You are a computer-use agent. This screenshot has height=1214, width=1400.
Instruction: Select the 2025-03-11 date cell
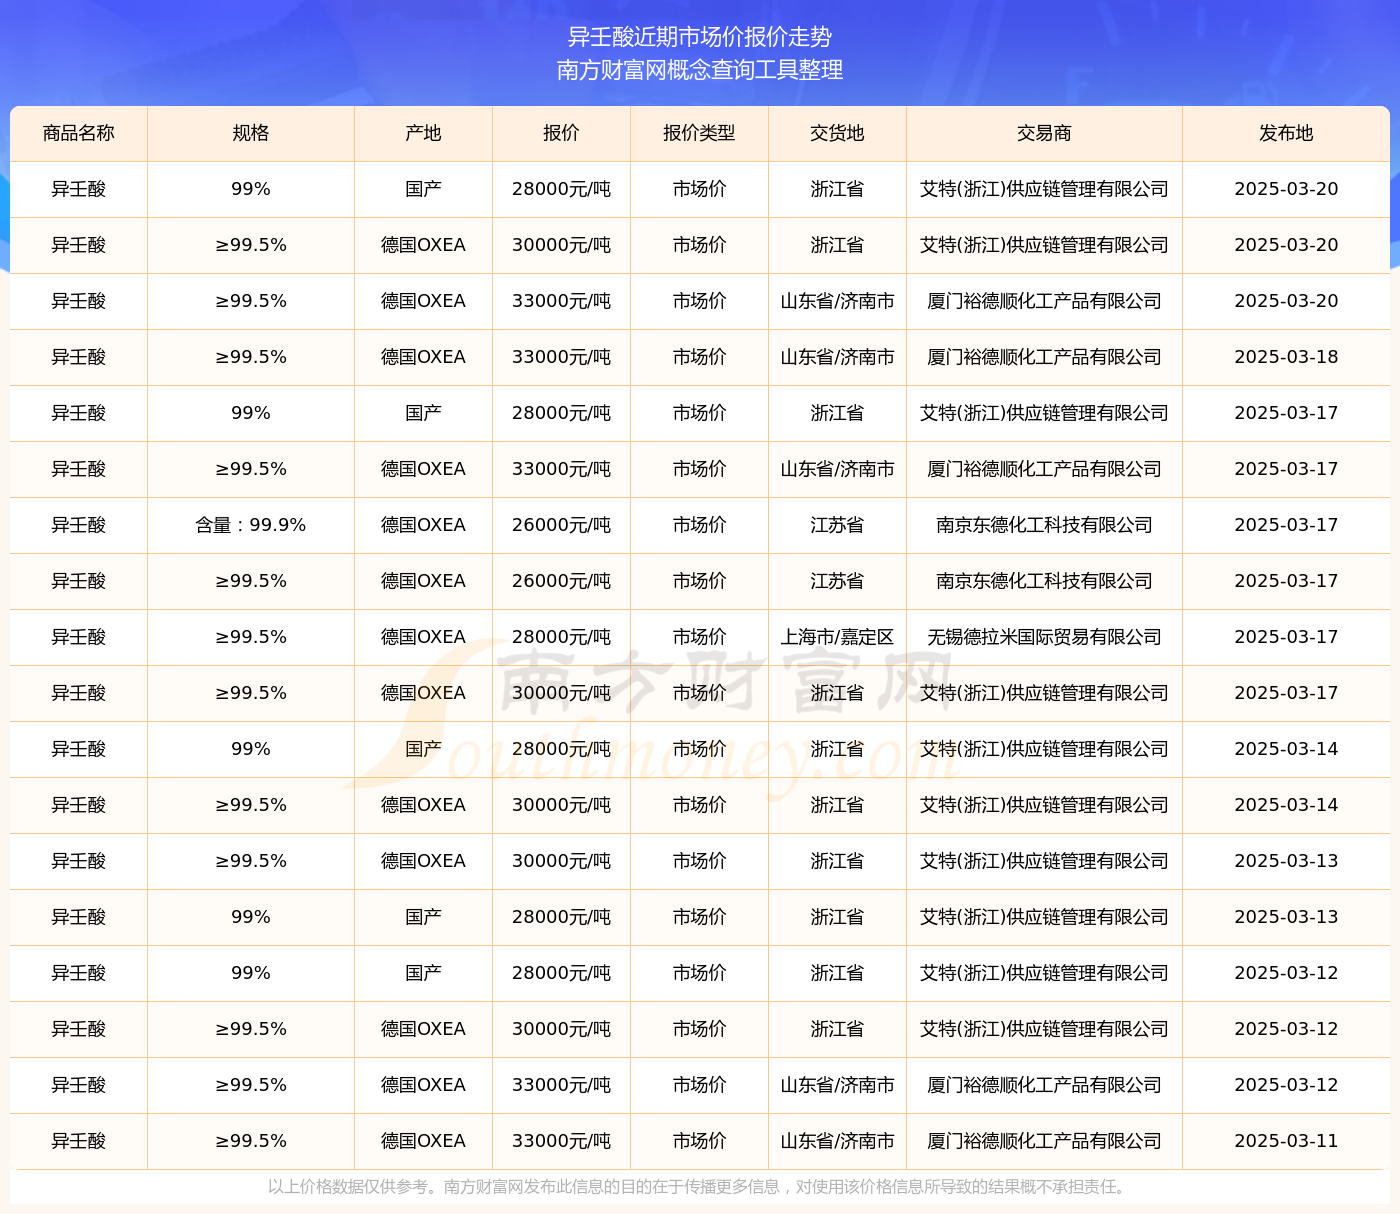(1286, 1141)
